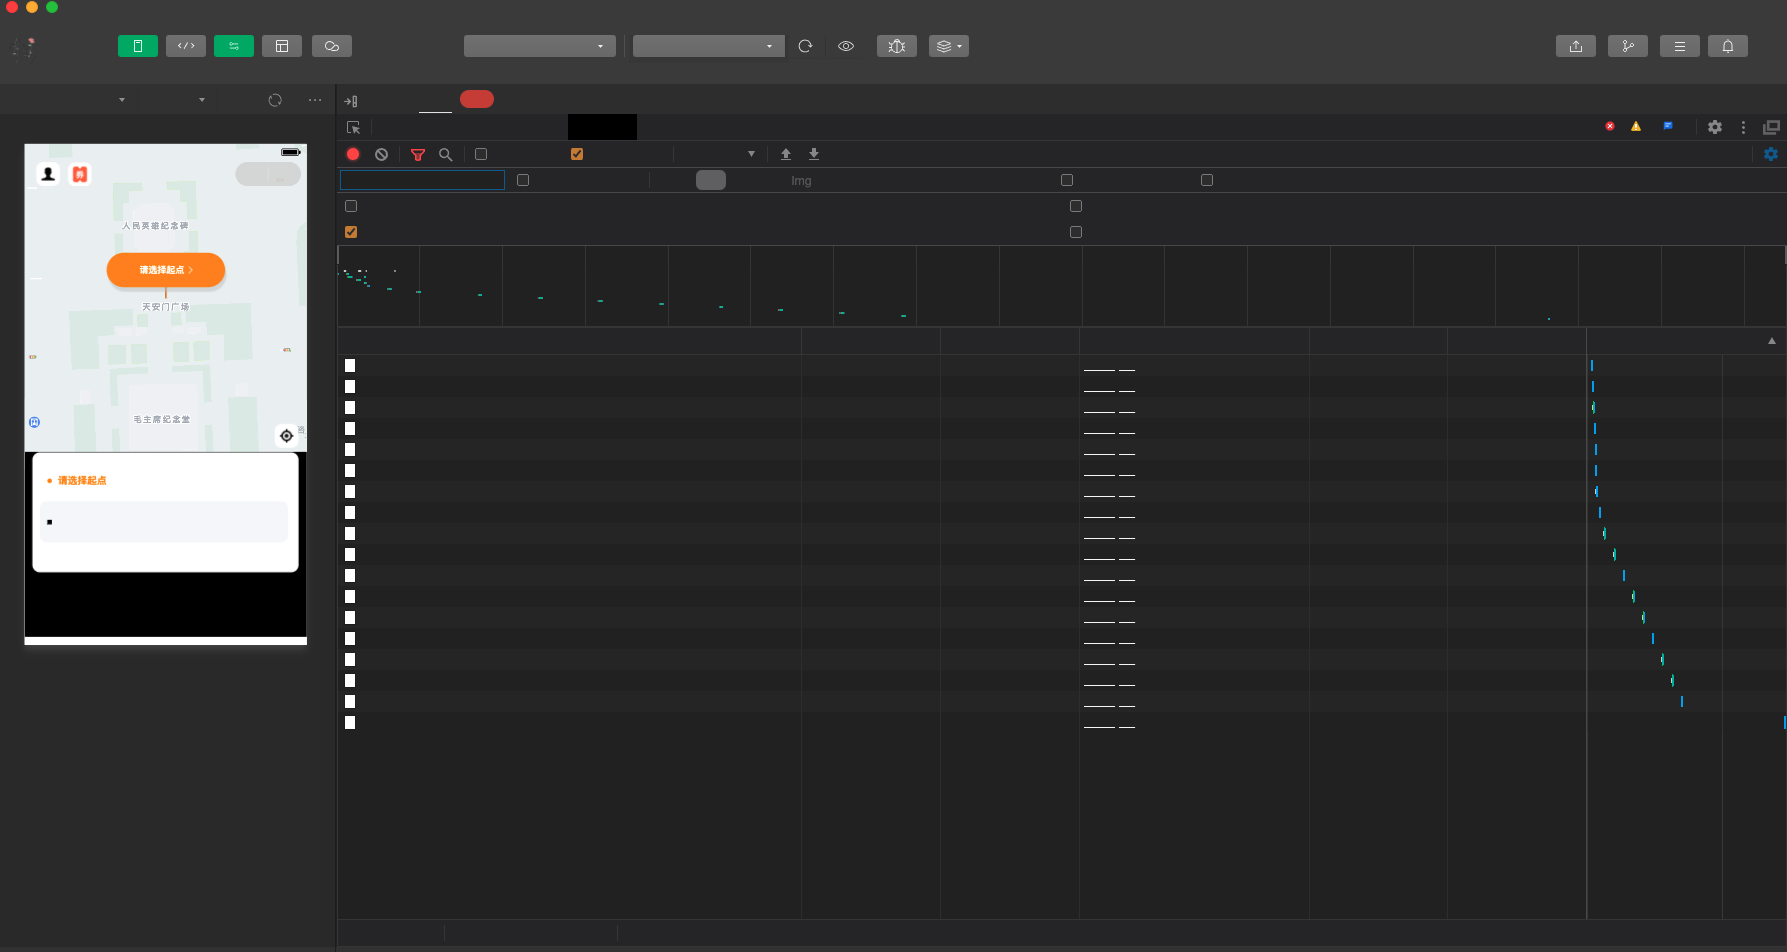Open the first wide dropdown in the top toolbar
The width and height of the screenshot is (1787, 952).
[x=540, y=46]
